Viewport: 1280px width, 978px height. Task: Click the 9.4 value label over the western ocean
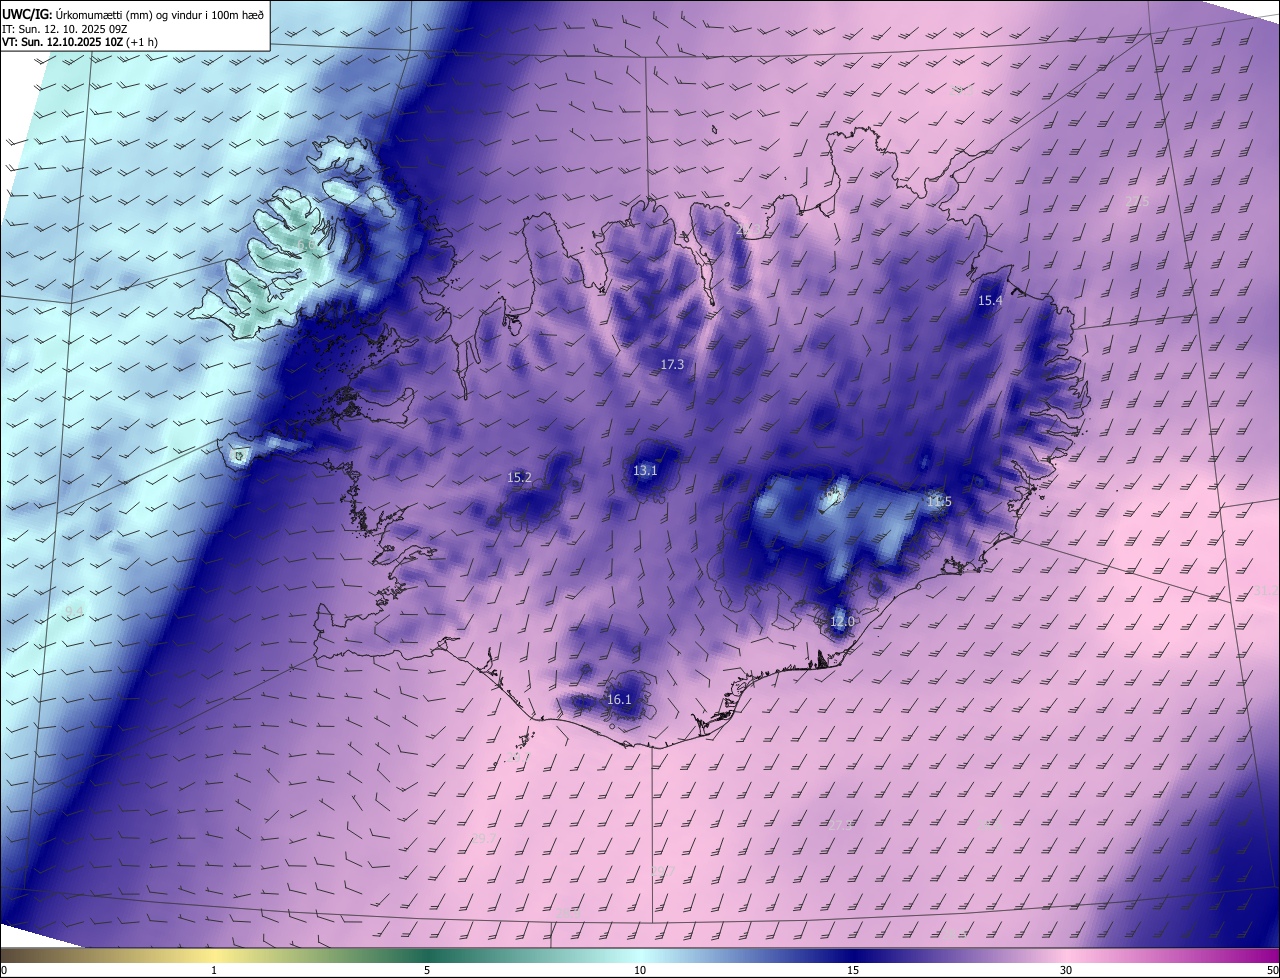coord(74,611)
